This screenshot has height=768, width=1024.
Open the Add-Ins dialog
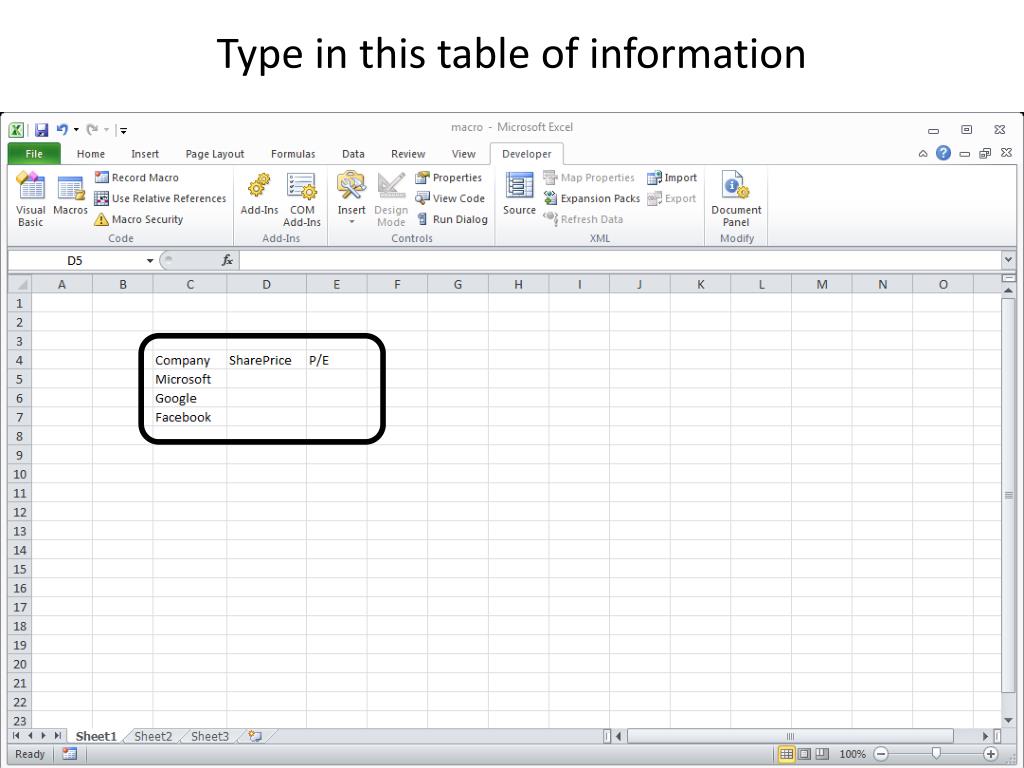[x=259, y=194]
